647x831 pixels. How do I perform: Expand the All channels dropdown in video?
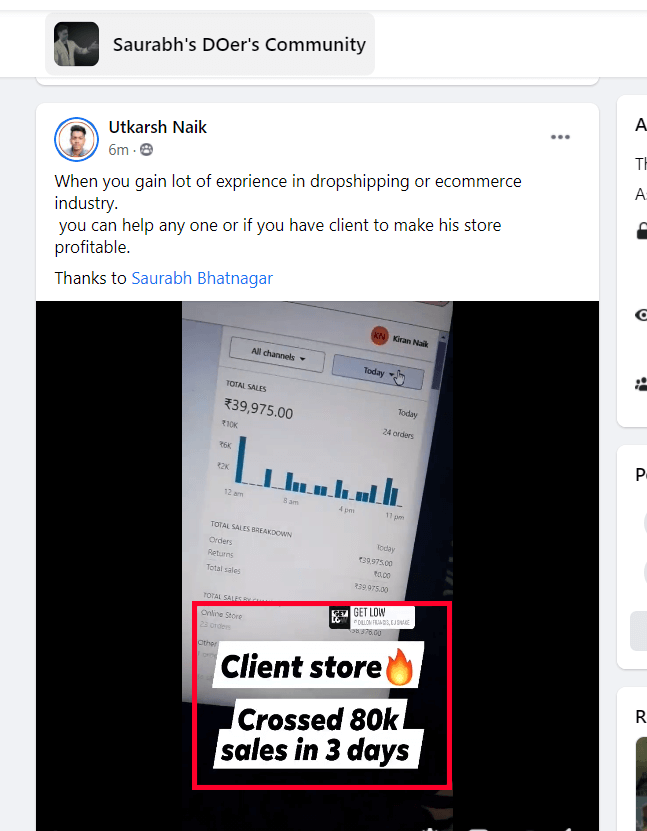[x=277, y=355]
